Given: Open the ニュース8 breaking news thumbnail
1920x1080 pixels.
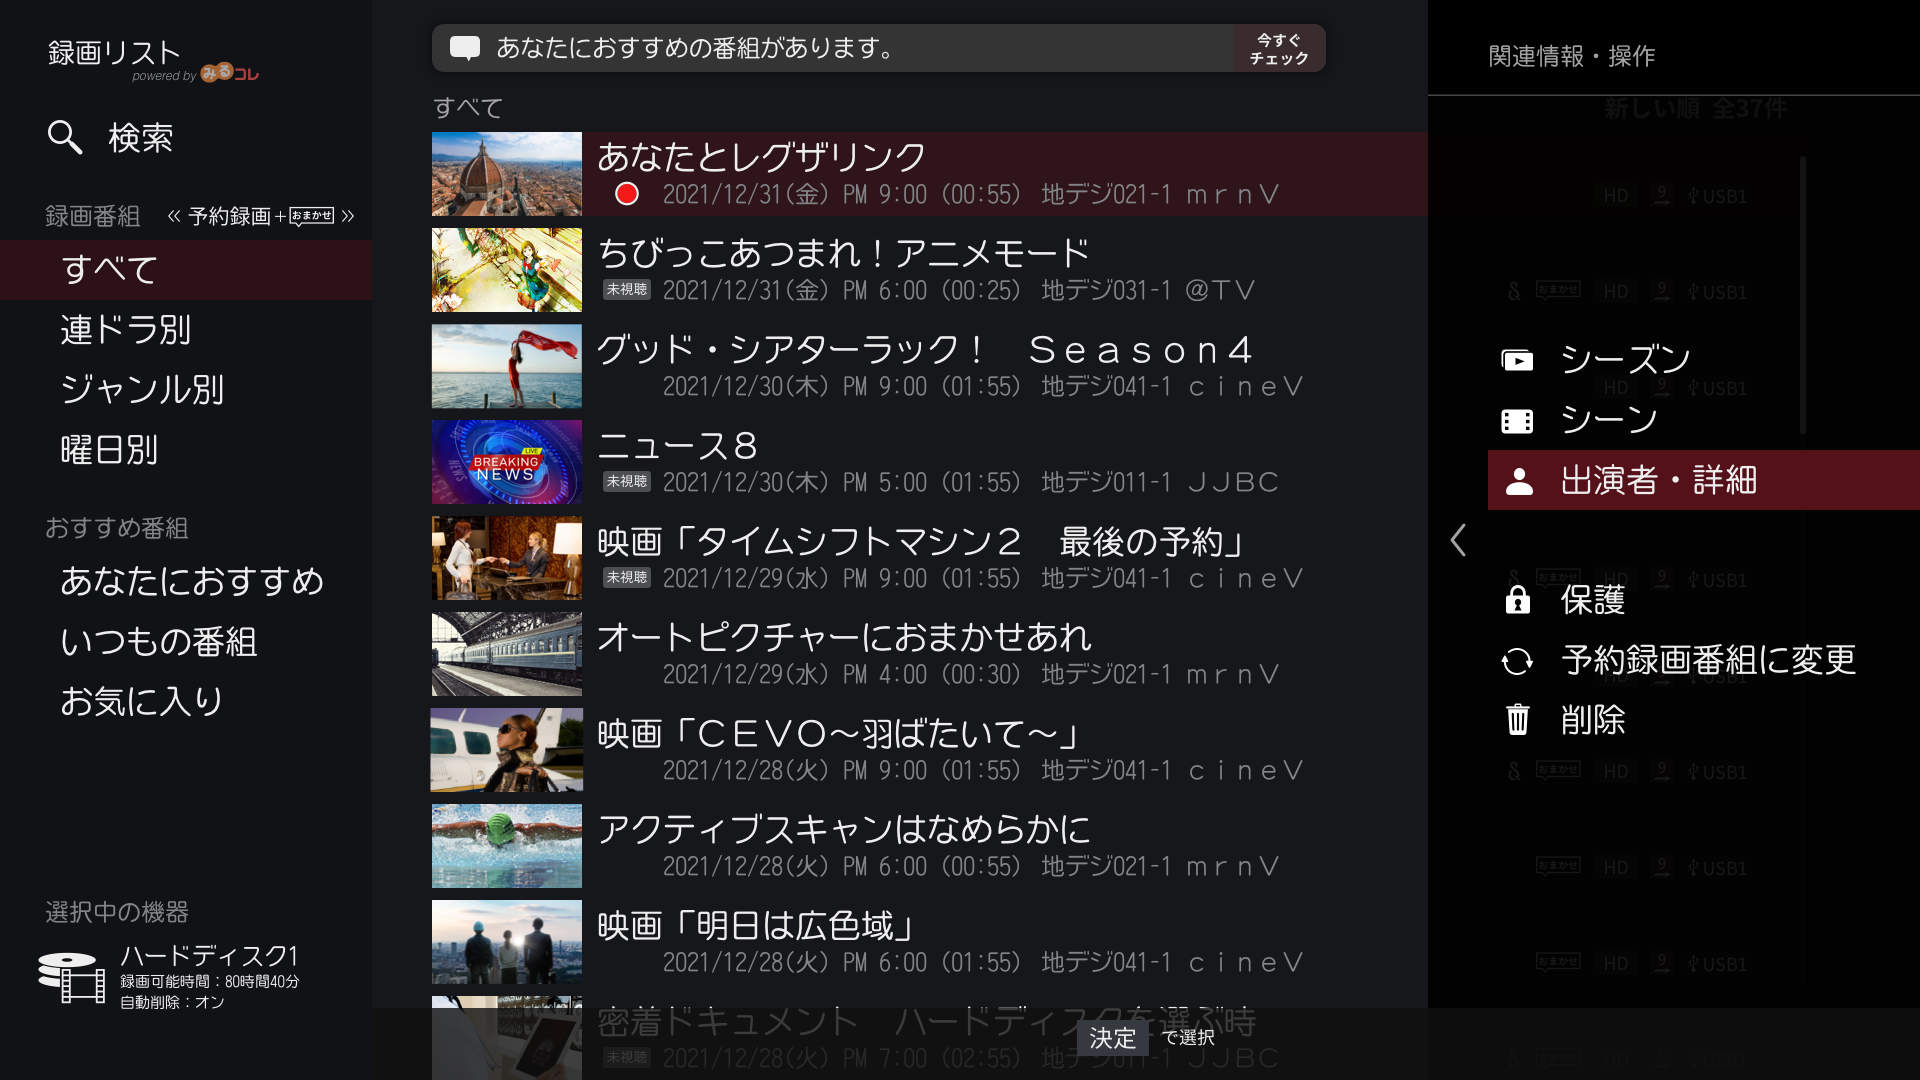Looking at the screenshot, I should click(507, 462).
